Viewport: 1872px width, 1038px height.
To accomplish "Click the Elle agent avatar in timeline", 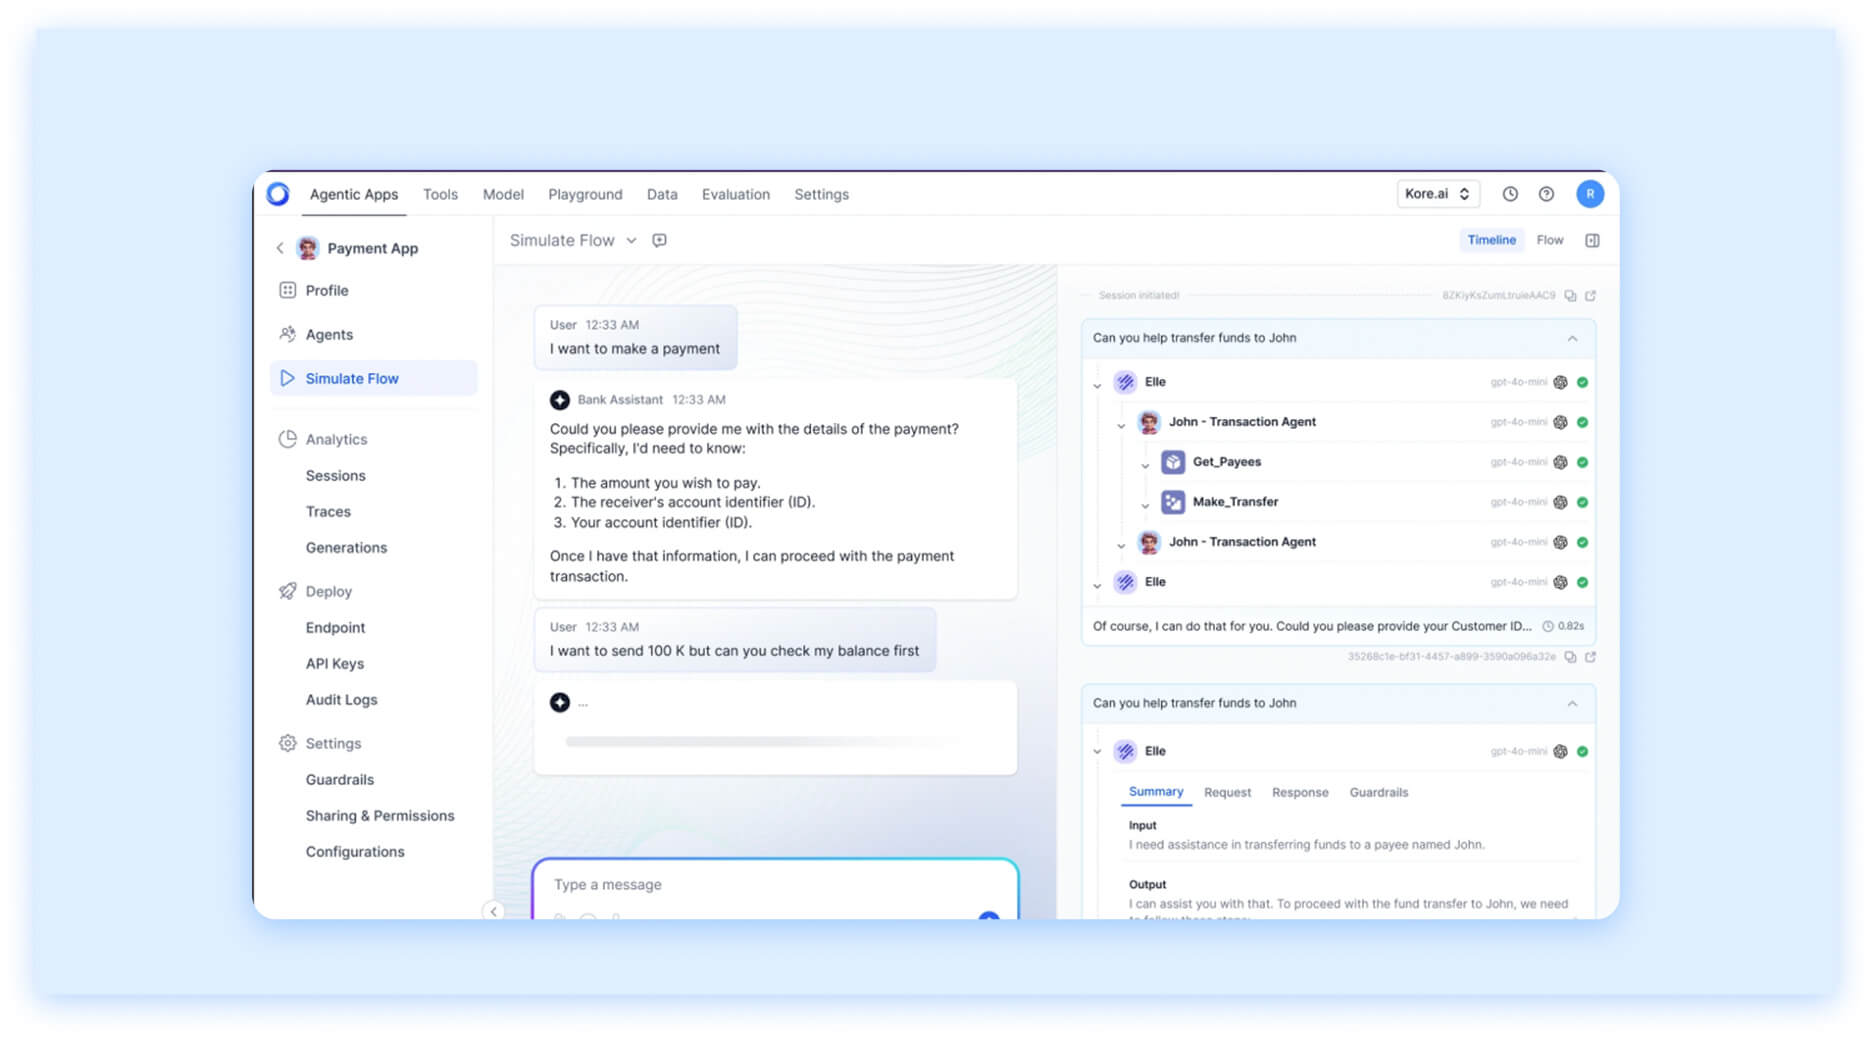I will coord(1124,381).
